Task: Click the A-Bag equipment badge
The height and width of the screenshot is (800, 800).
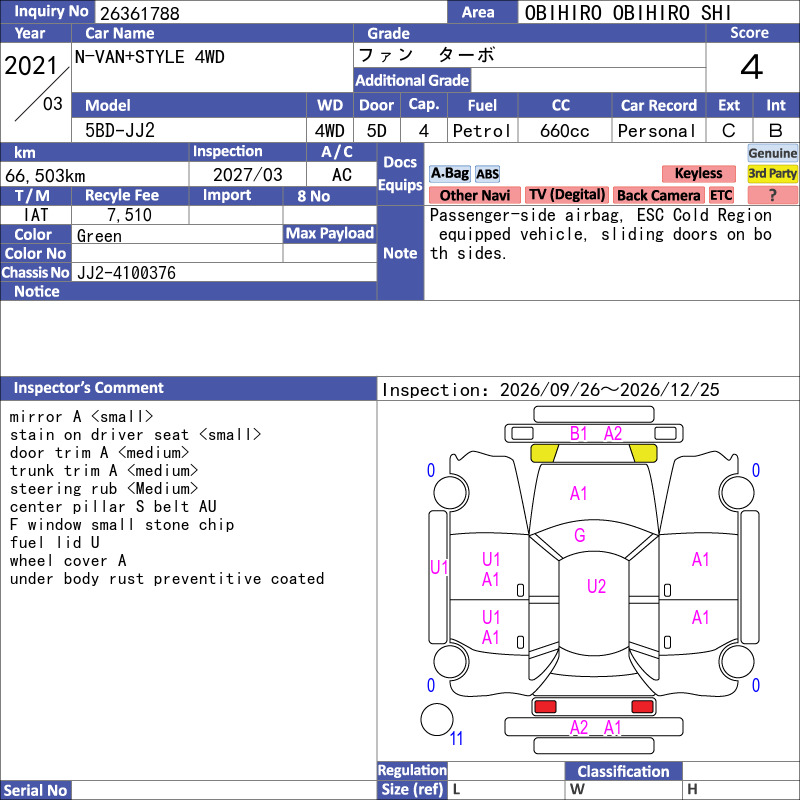Action: pos(449,173)
